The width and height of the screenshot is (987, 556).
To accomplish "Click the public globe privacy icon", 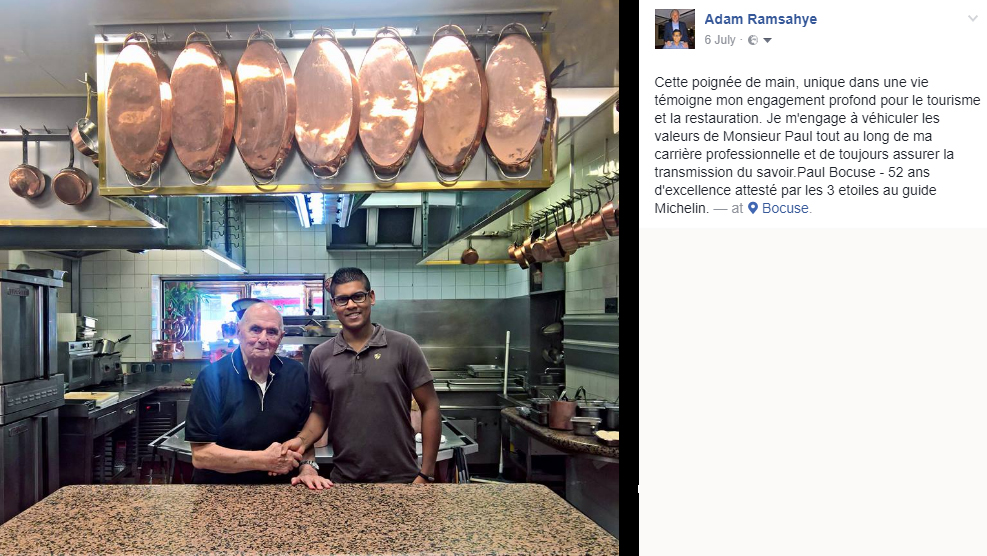I will click(x=753, y=40).
